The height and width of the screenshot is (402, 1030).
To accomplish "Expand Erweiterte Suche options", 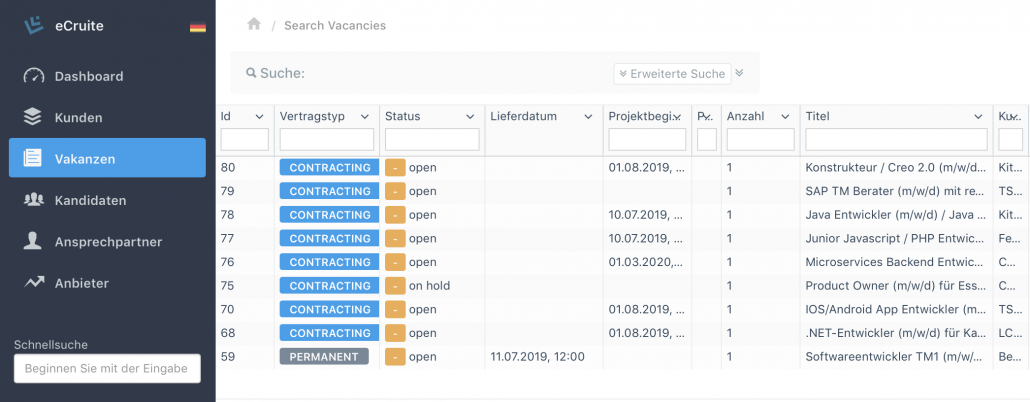I will click(x=671, y=73).
